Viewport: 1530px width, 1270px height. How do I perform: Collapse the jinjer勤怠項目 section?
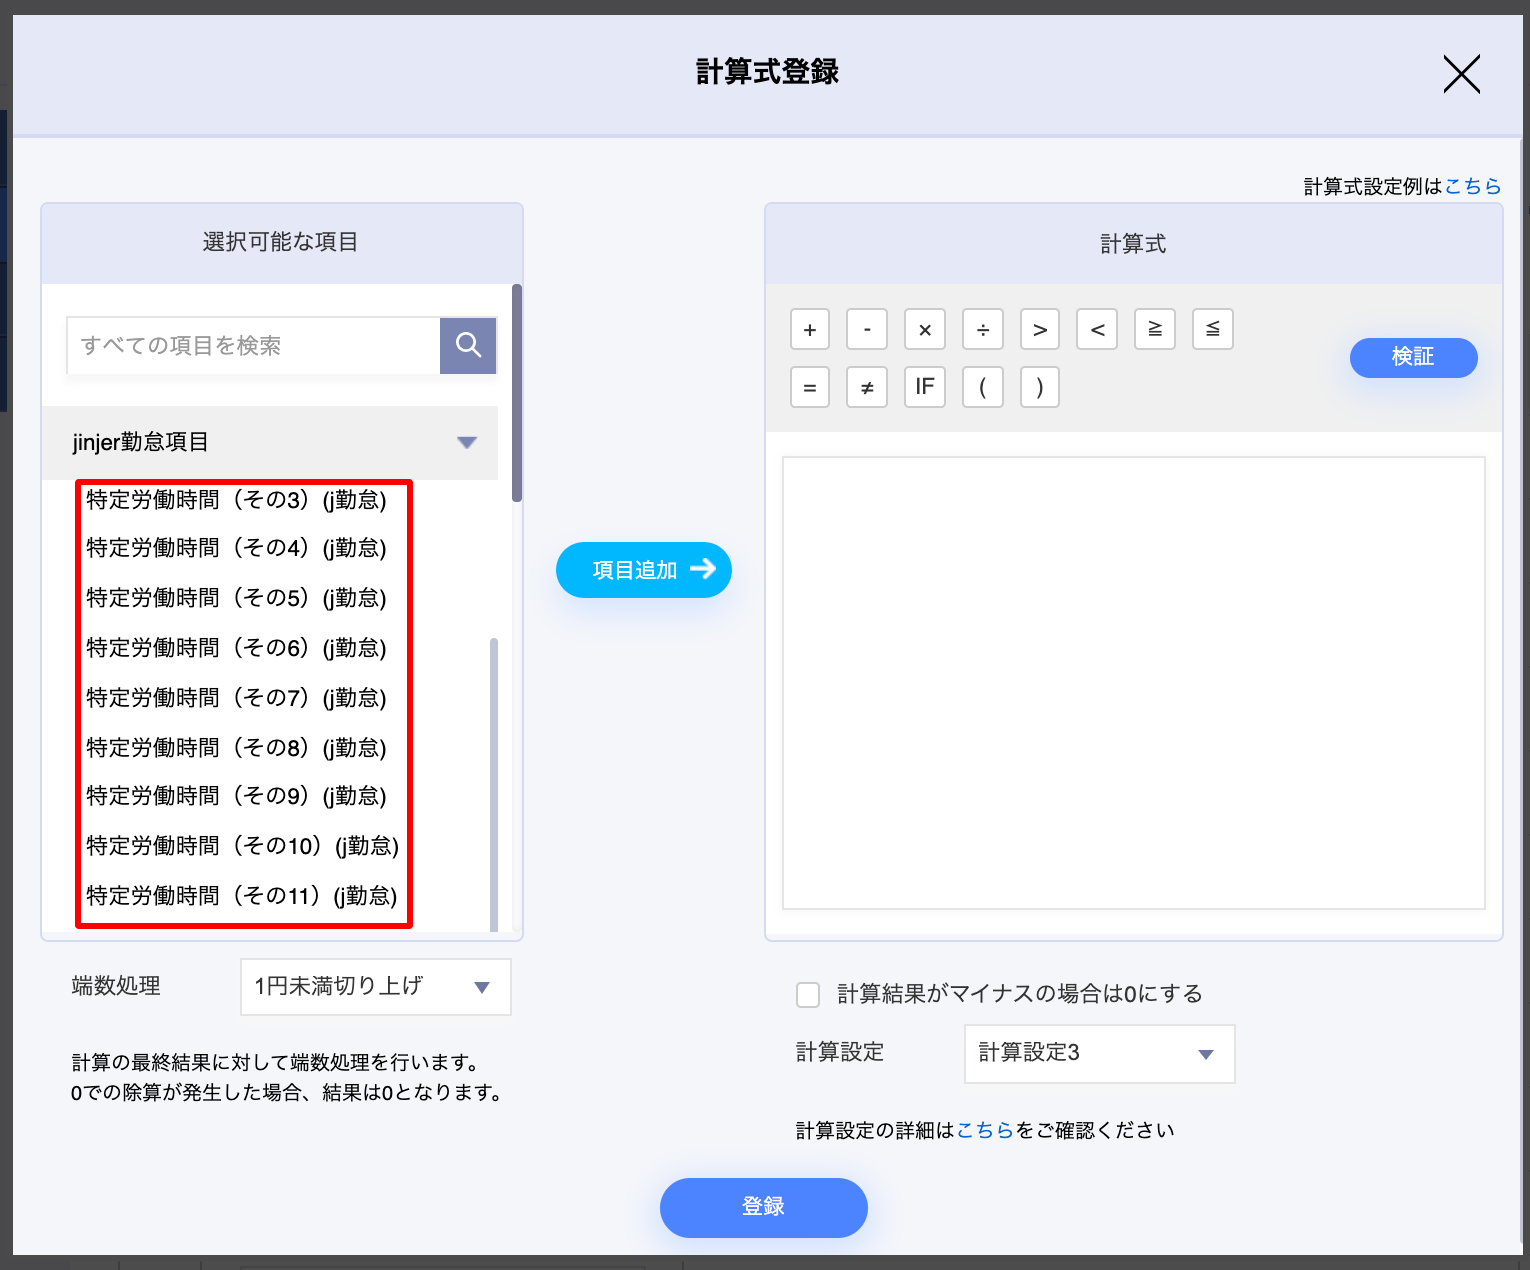466,442
